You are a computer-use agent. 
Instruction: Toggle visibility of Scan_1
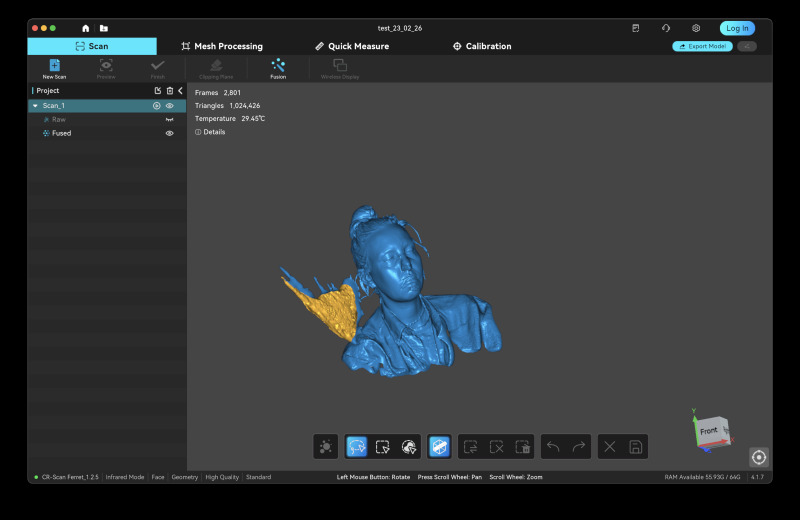[x=169, y=106]
